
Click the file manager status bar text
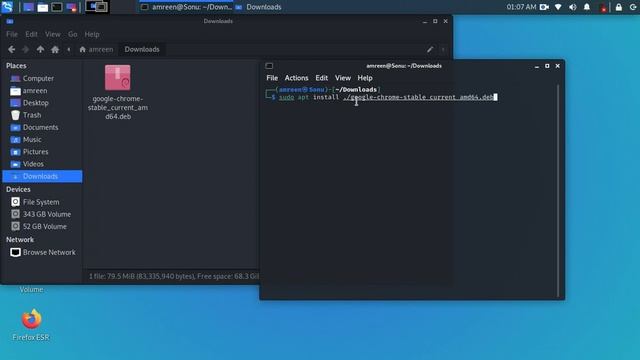pyautogui.click(x=173, y=276)
